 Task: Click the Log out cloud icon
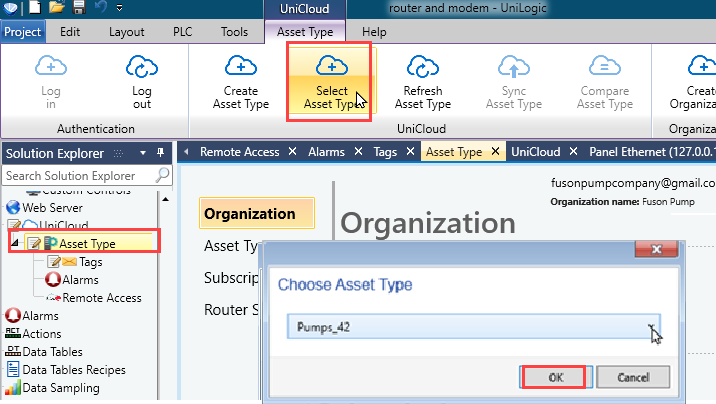pyautogui.click(x=142, y=68)
